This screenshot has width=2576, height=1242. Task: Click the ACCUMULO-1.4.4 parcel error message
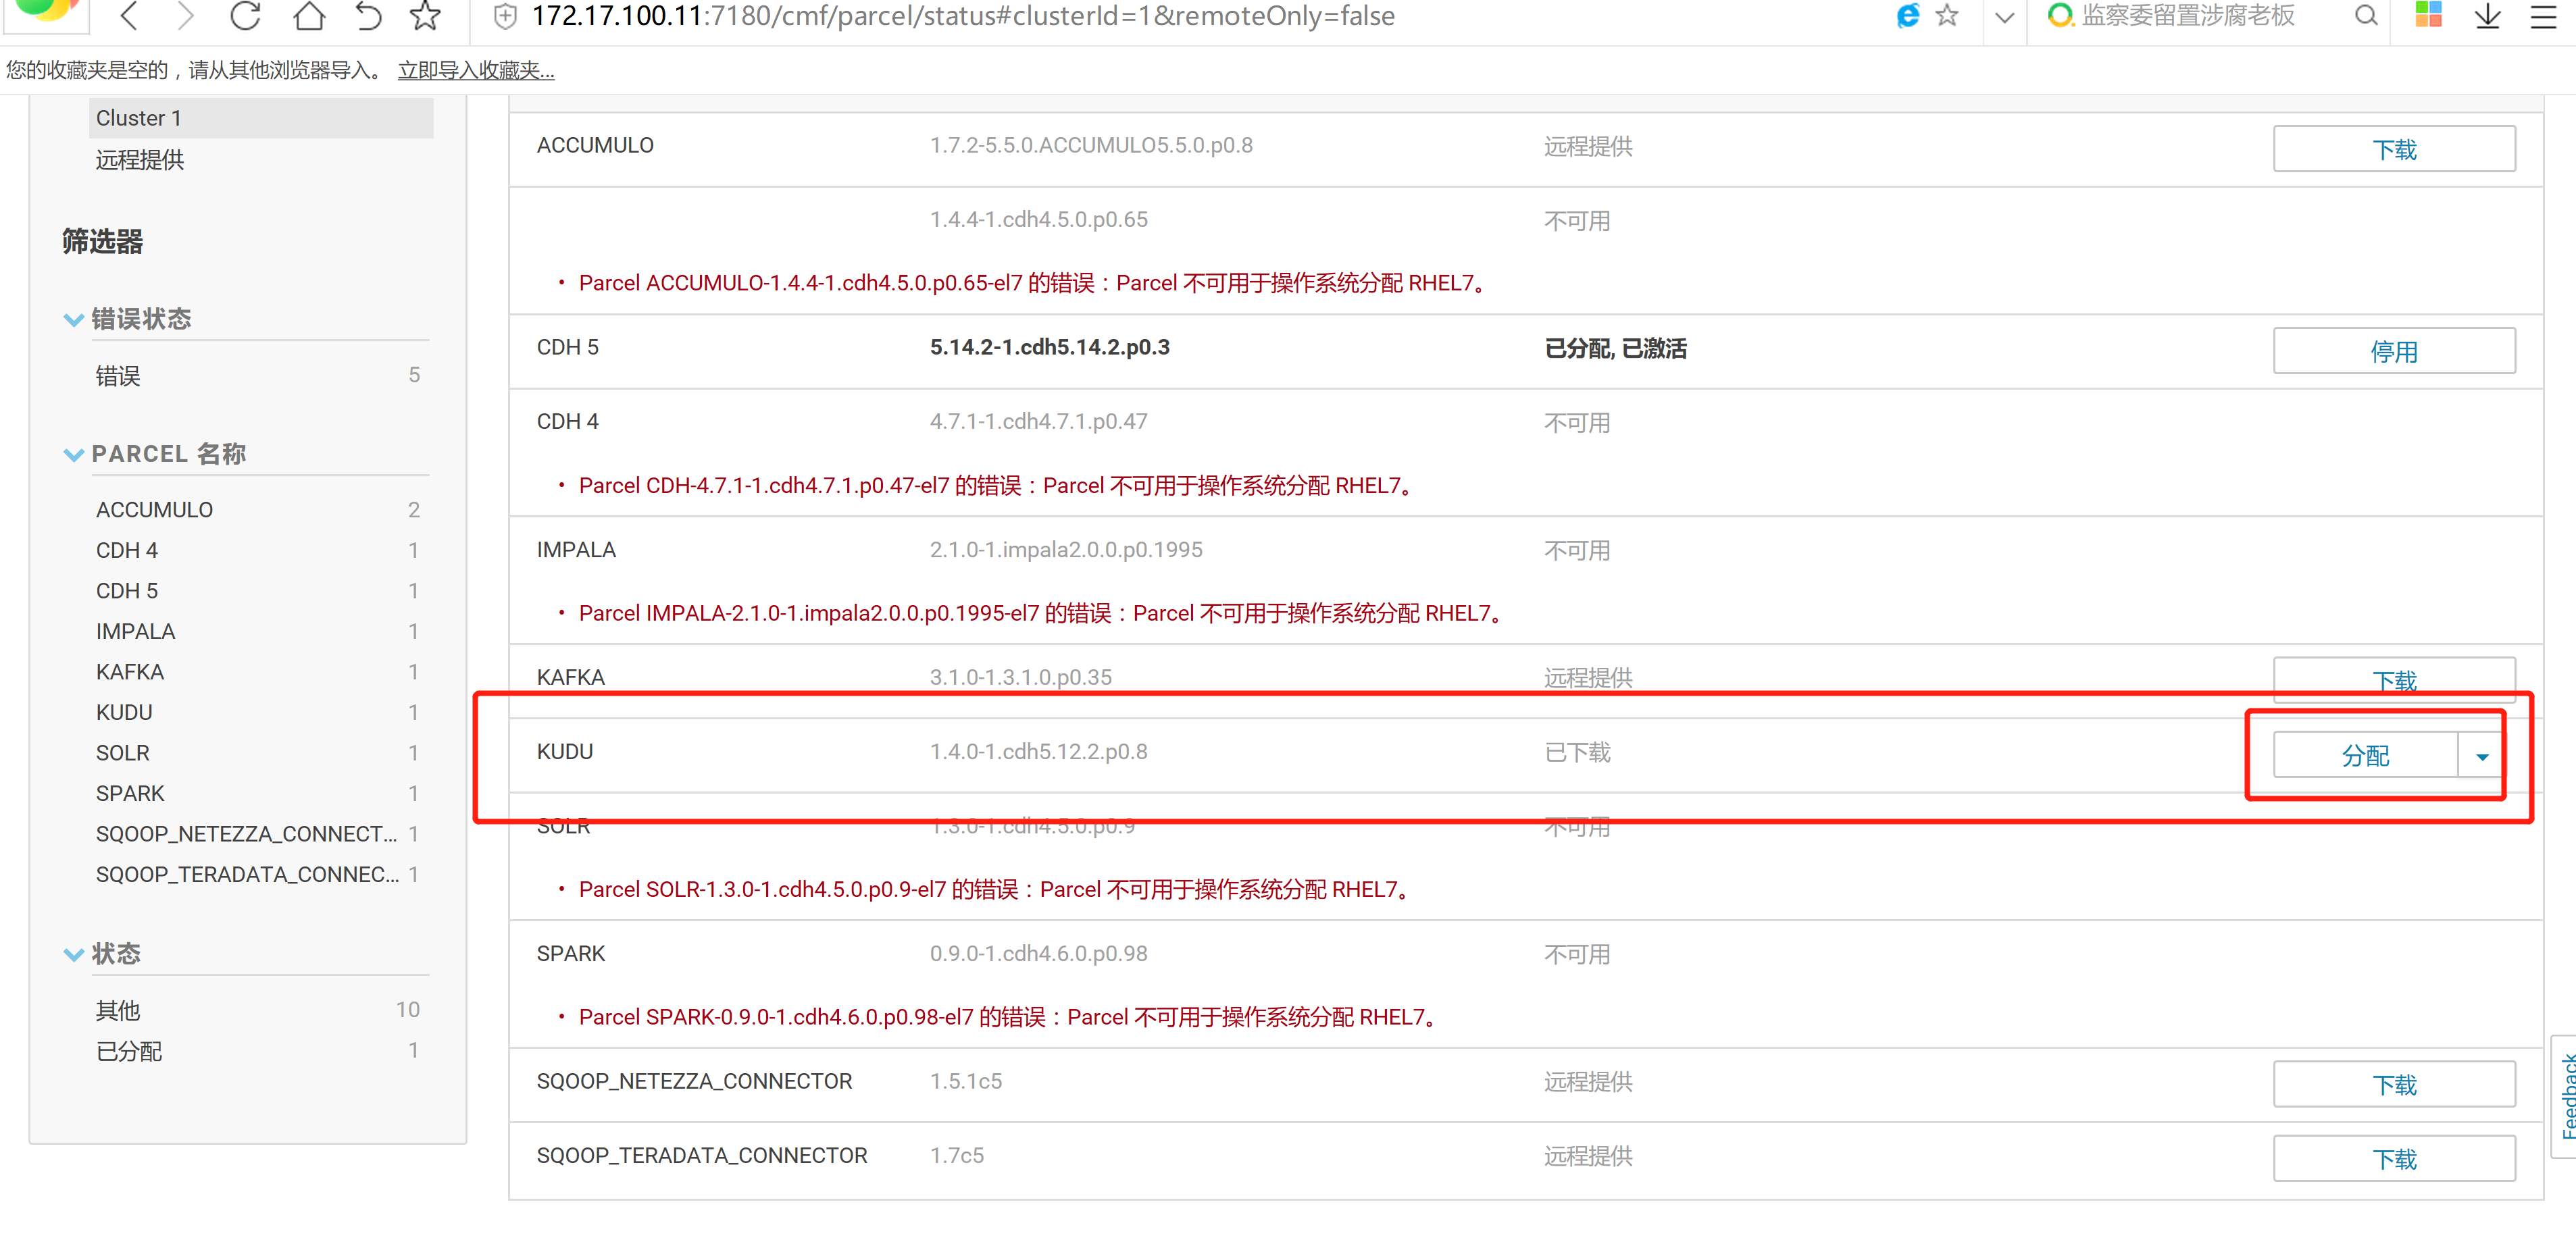coord(1035,283)
